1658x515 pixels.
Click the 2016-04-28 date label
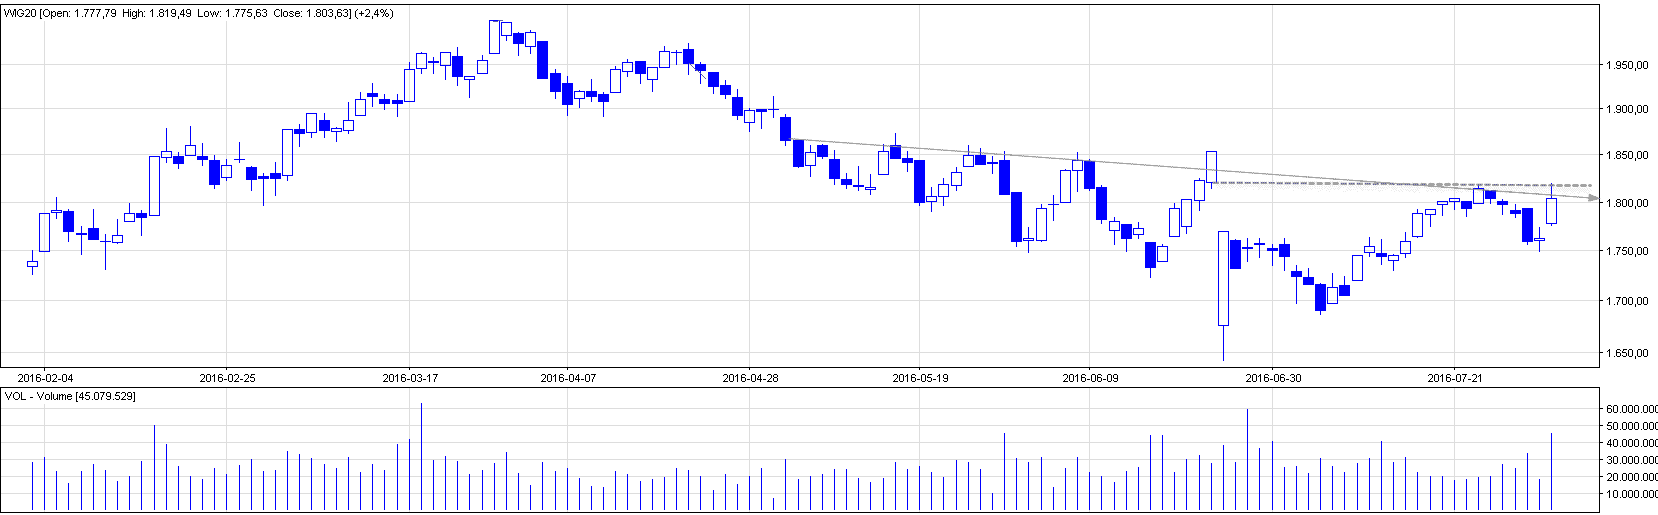click(750, 378)
